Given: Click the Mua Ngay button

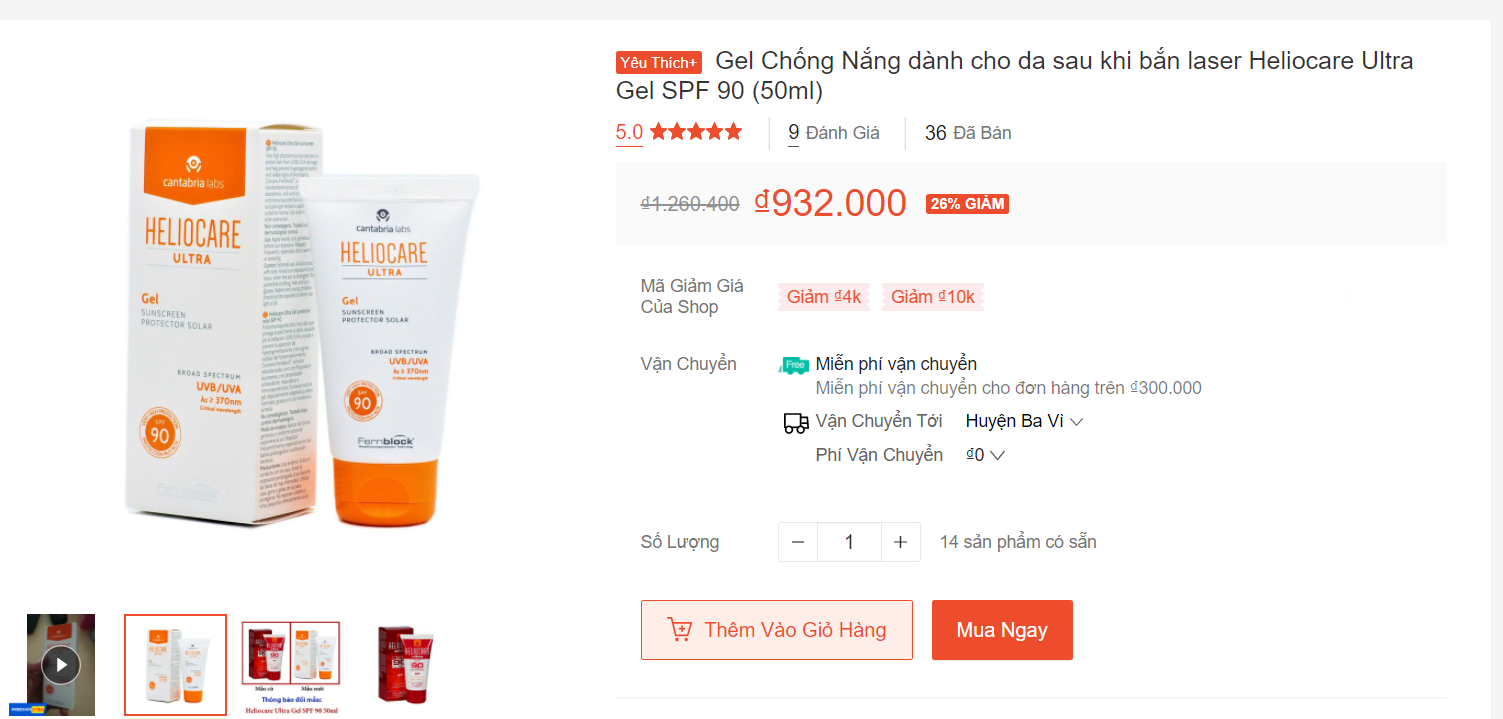Looking at the screenshot, I should point(1002,630).
